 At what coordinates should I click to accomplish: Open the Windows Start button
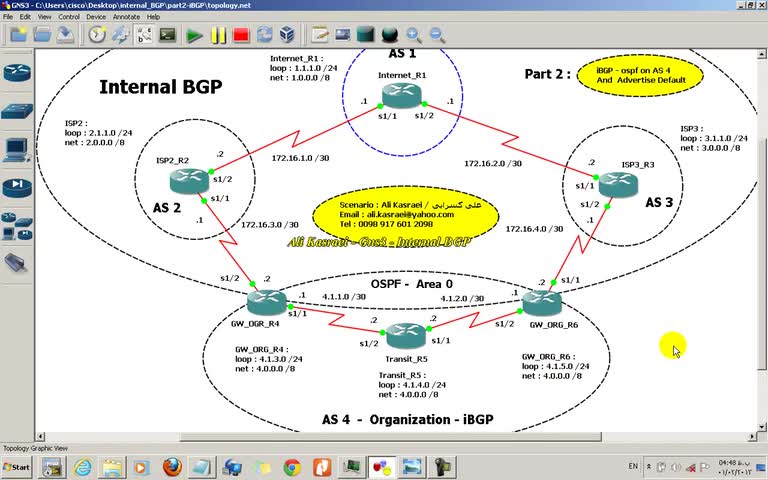[x=16, y=467]
